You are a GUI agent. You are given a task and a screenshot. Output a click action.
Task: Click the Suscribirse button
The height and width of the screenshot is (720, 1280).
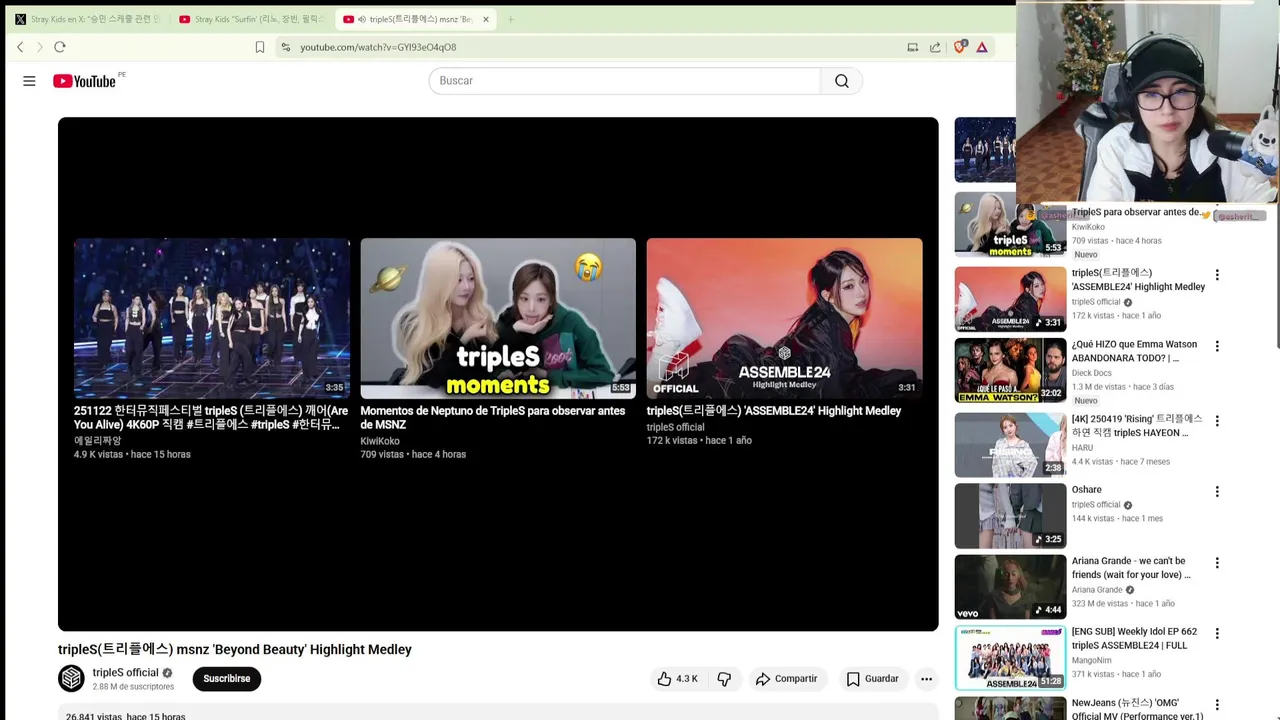pyautogui.click(x=227, y=678)
